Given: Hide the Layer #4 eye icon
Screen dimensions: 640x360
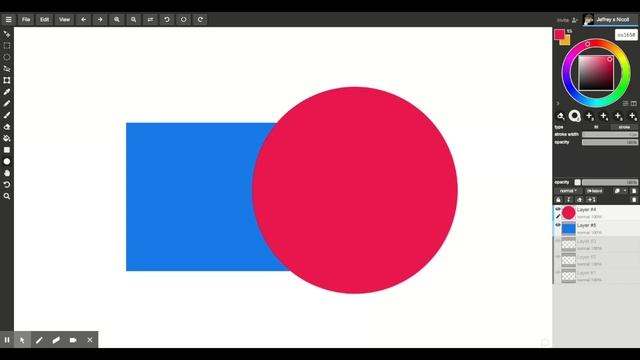Looking at the screenshot, I should click(x=558, y=209).
